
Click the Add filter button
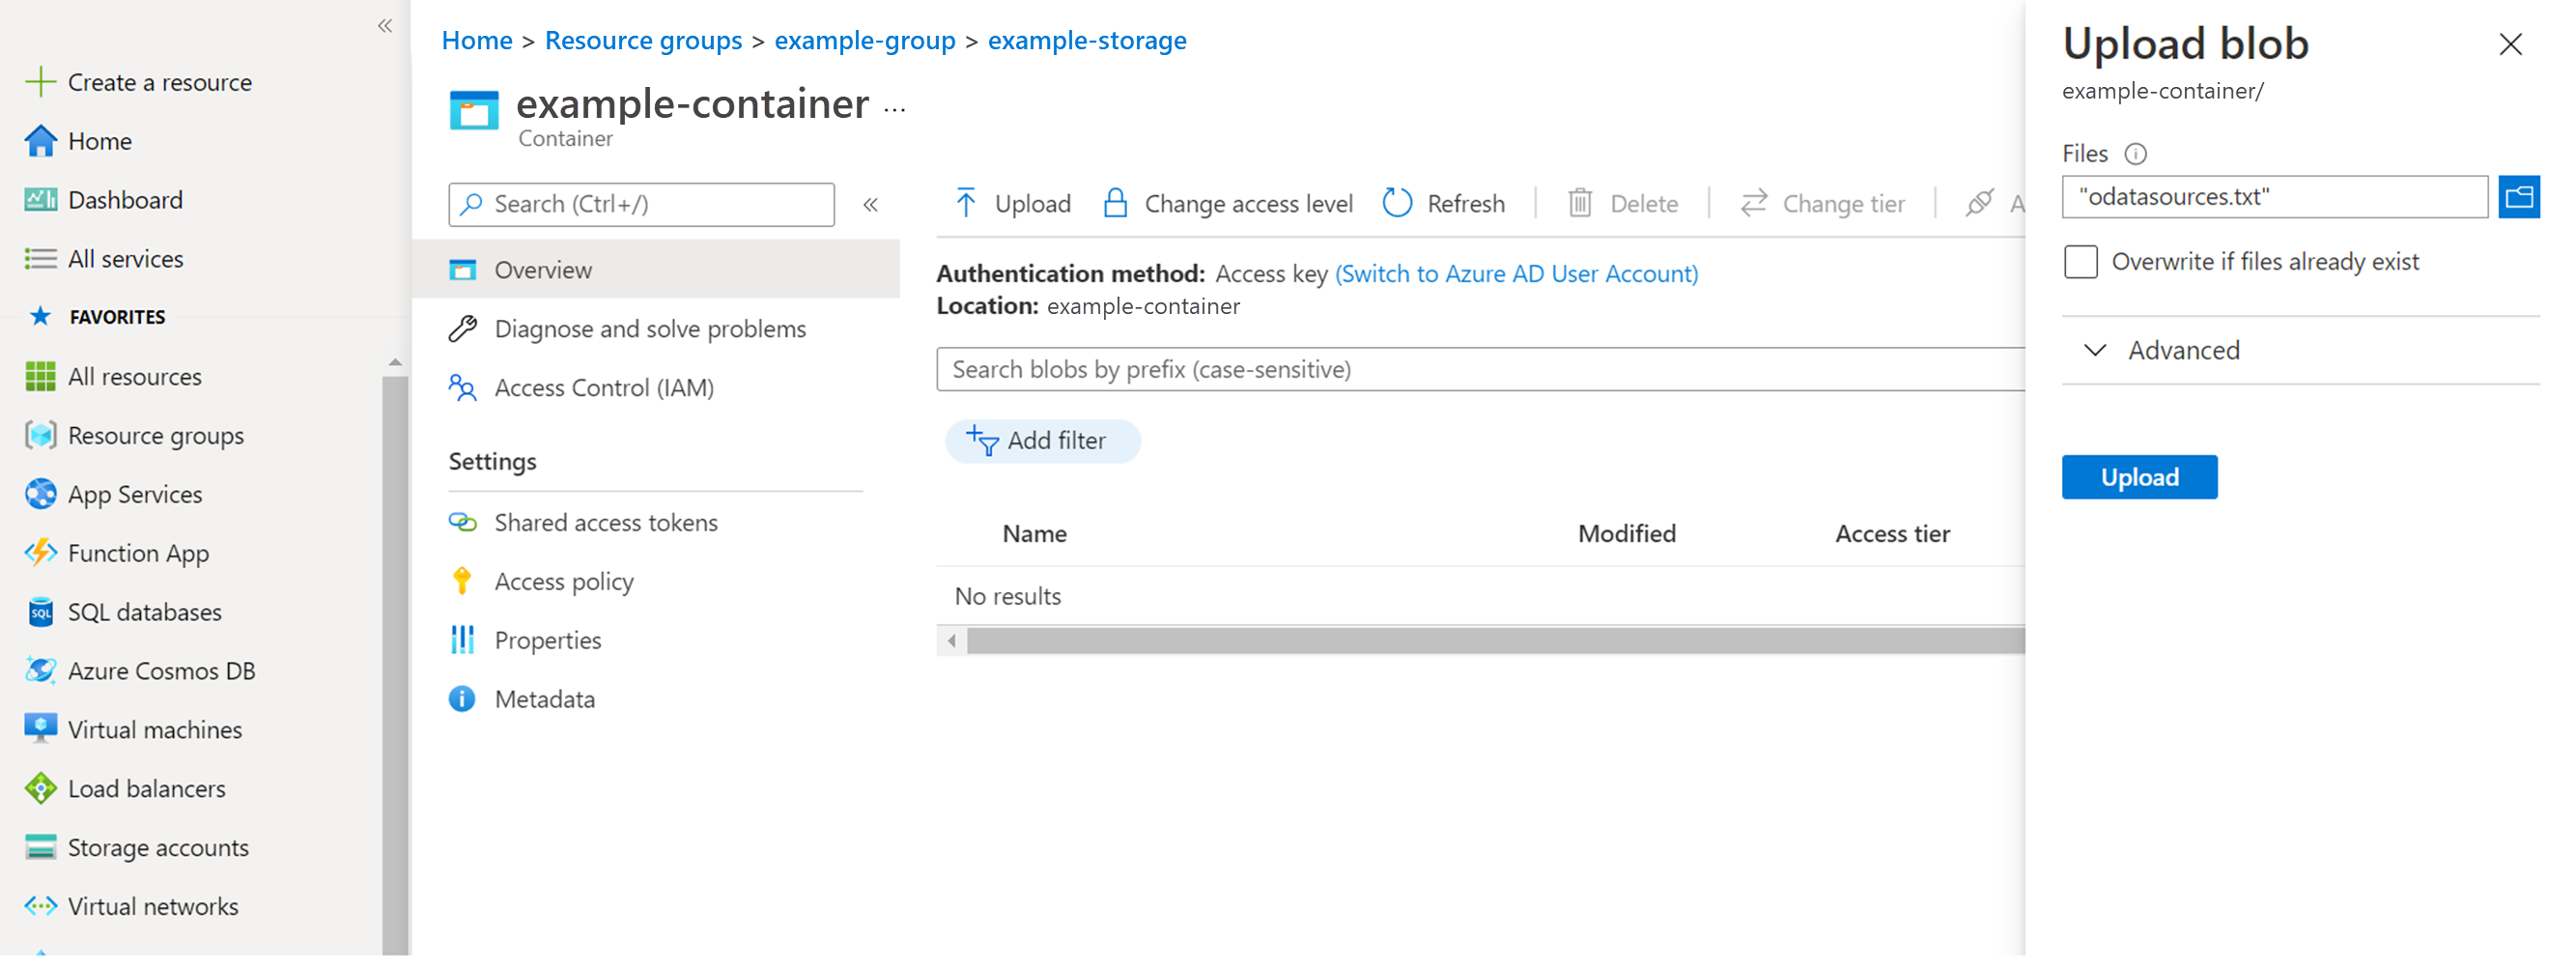[x=1042, y=441]
